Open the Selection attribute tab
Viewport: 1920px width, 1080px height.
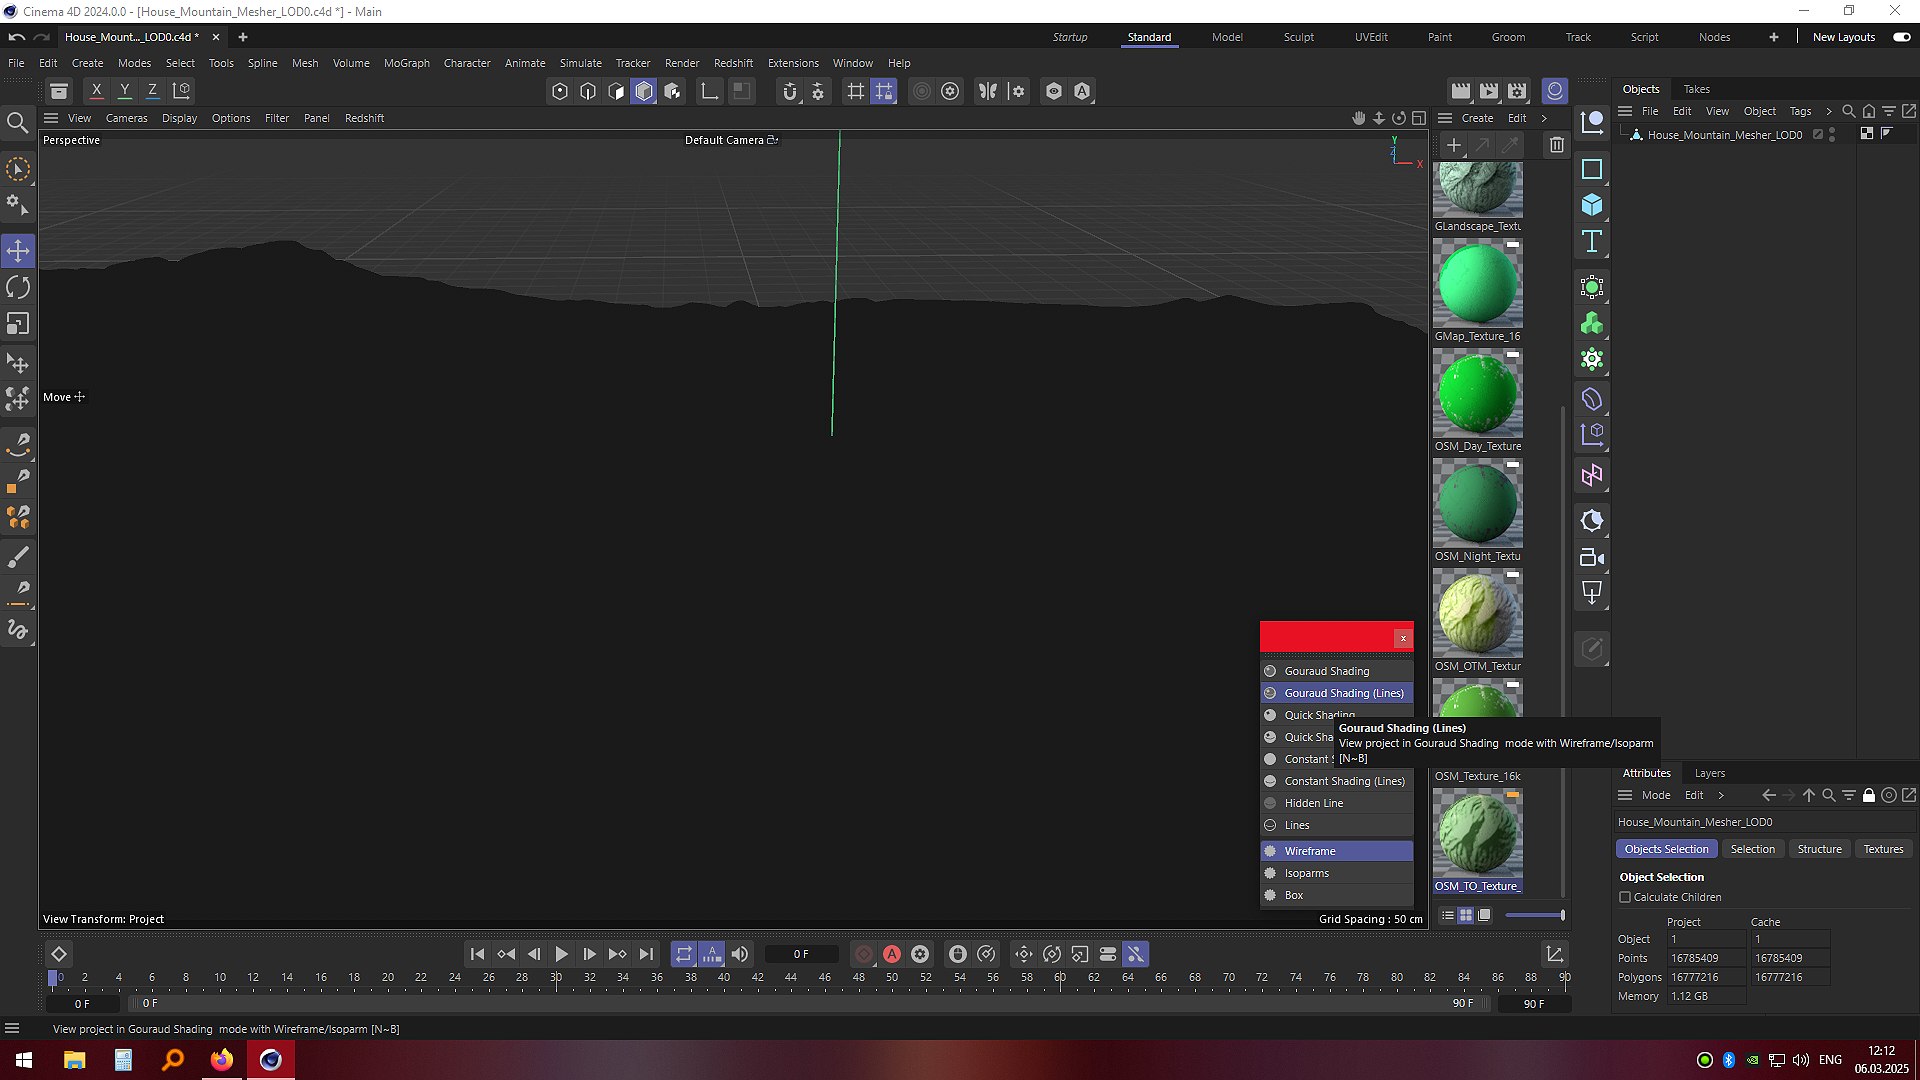point(1753,849)
